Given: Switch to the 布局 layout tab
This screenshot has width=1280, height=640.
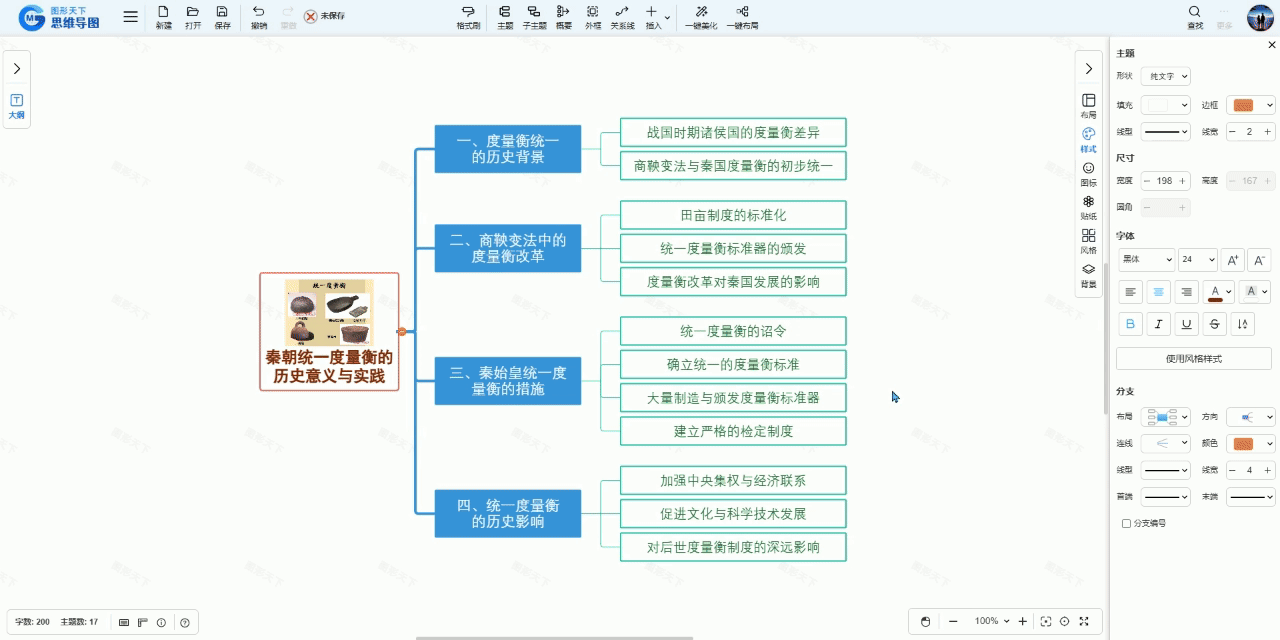Looking at the screenshot, I should tap(1088, 106).
